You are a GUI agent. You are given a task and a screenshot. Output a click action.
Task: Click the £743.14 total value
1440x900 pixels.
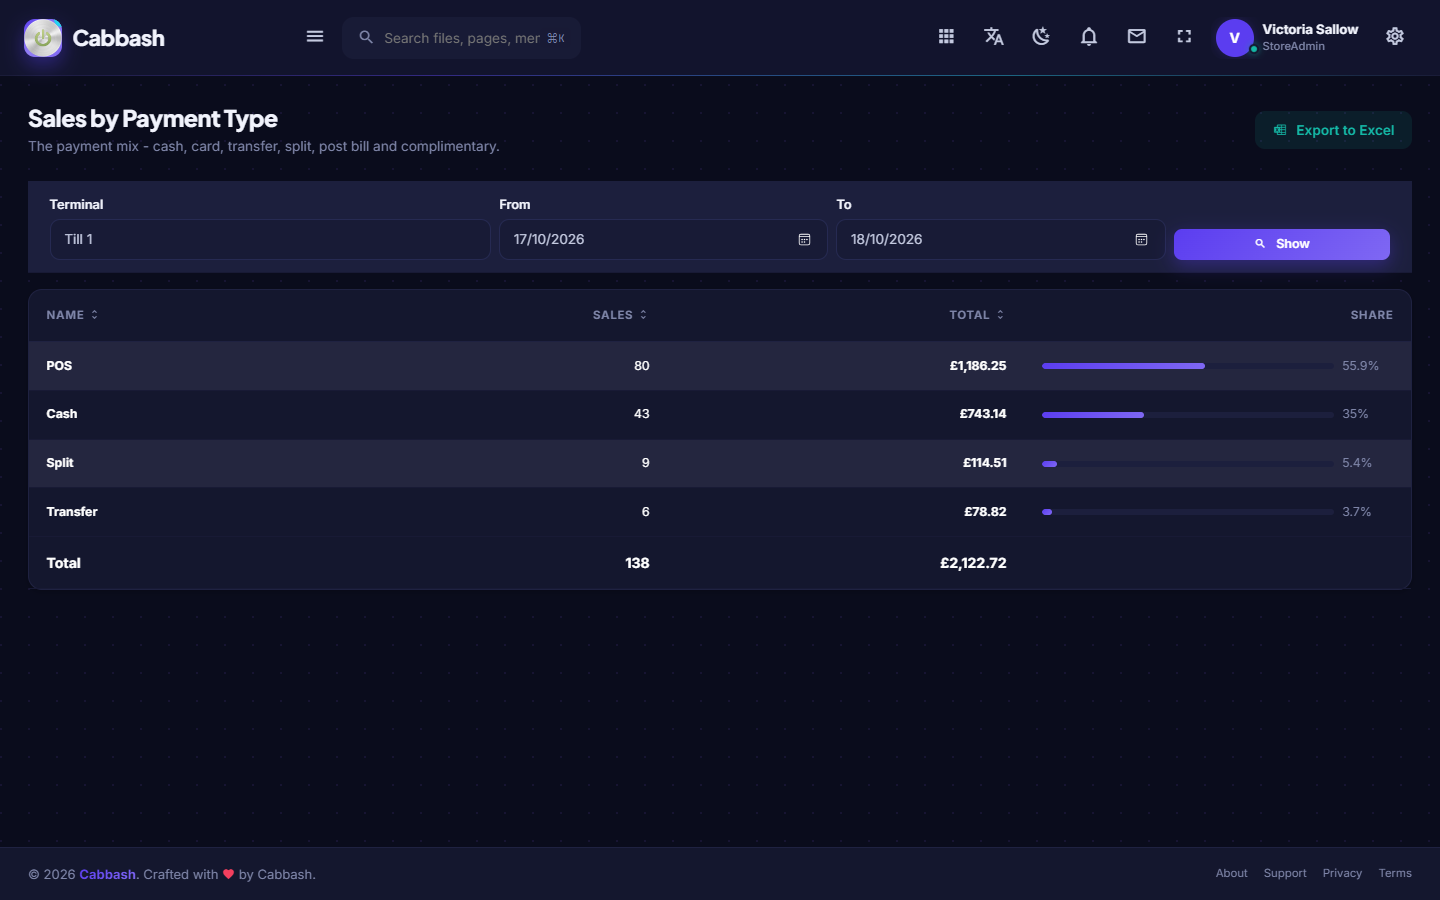(983, 414)
